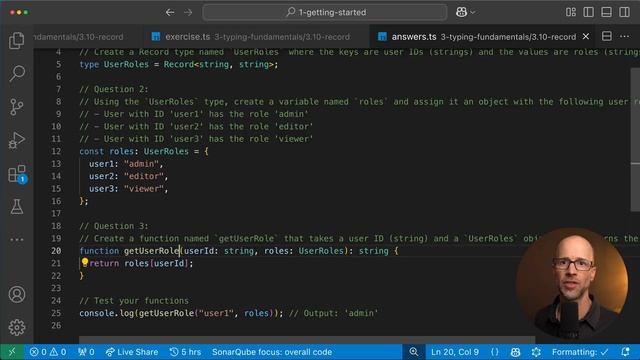The width and height of the screenshot is (640, 360).
Task: Go forward using the navigation arrow
Action: 188,12
